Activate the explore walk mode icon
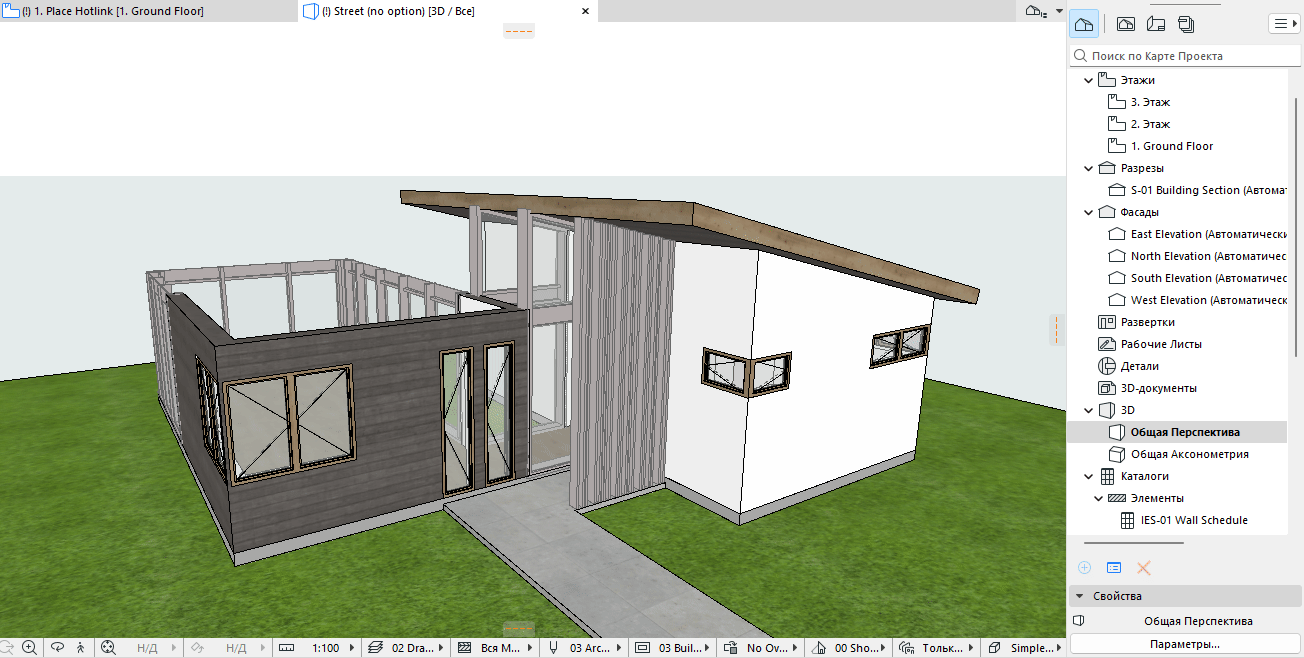The image size is (1304, 658). tap(81, 648)
